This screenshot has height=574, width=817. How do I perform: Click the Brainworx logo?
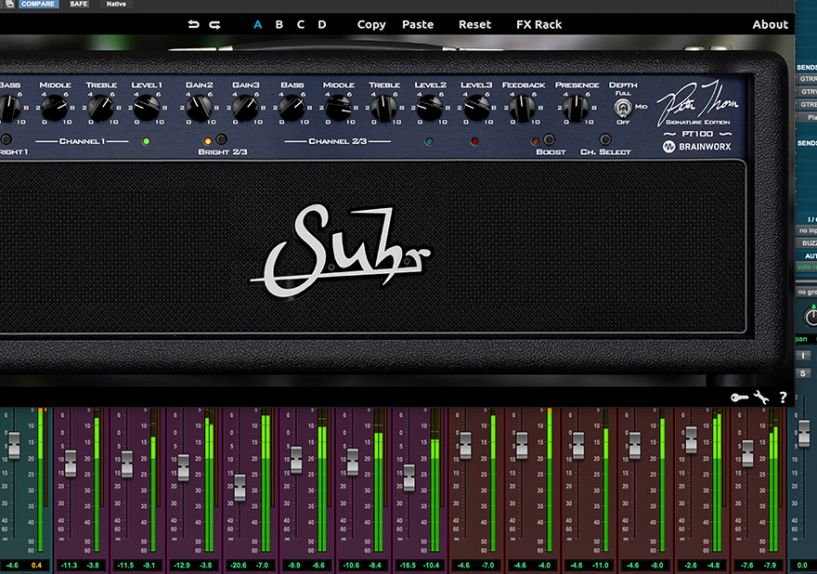coord(697,147)
